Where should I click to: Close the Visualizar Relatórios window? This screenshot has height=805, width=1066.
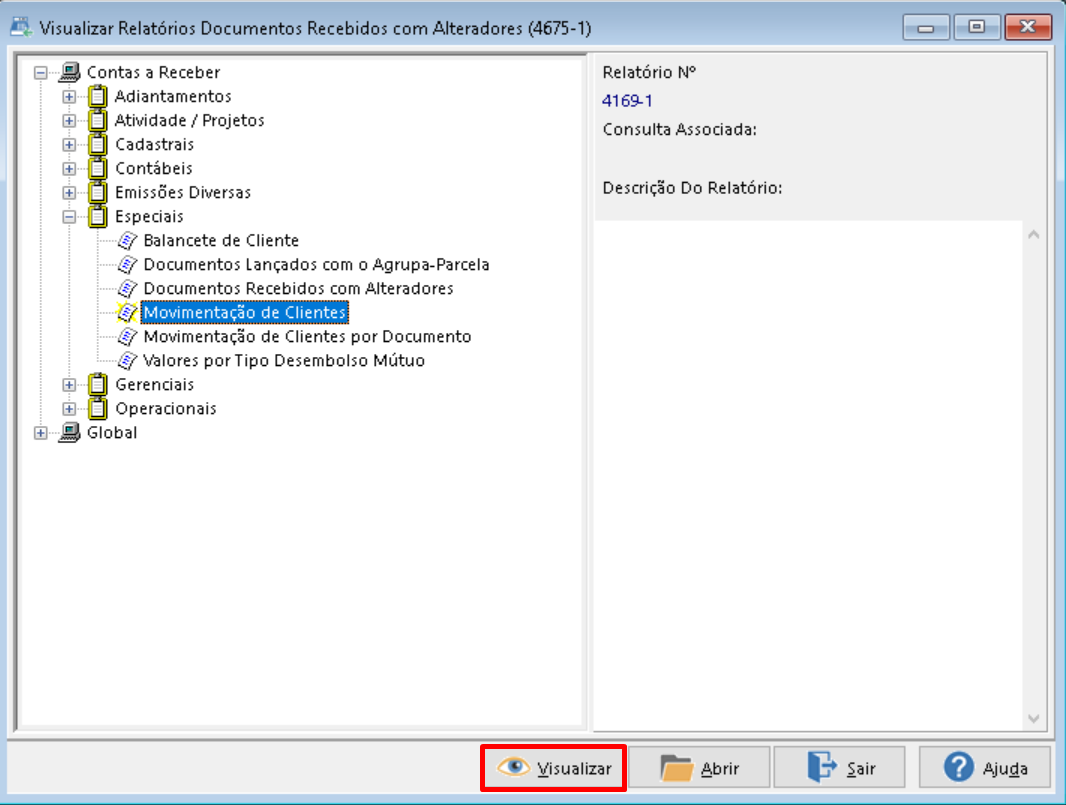[1027, 28]
